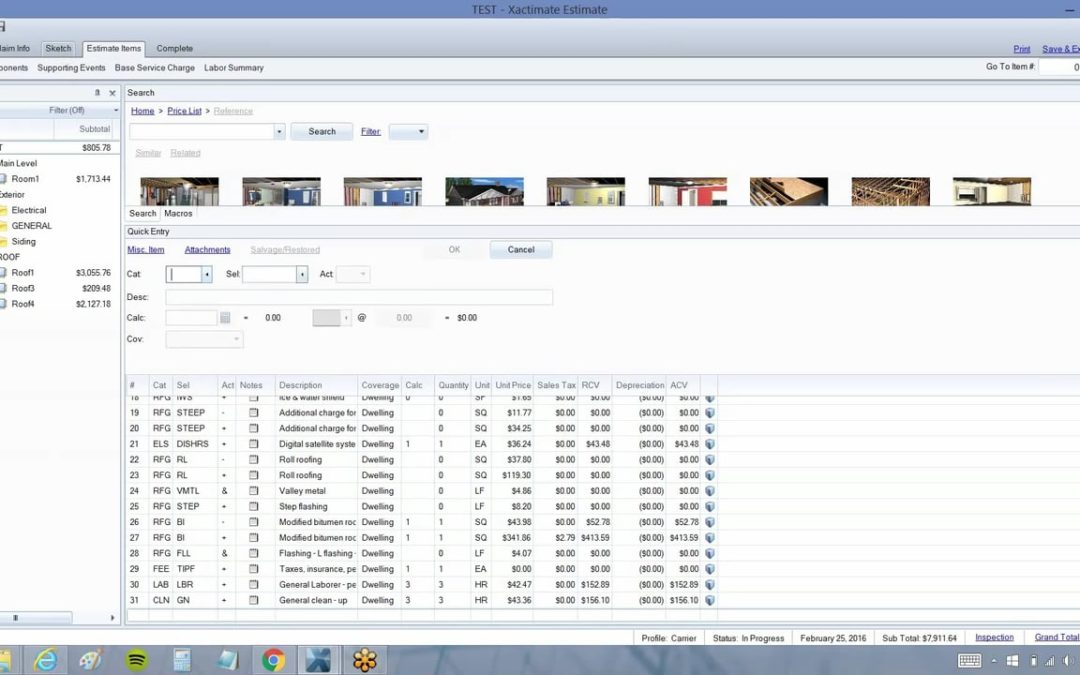The height and width of the screenshot is (675, 1080).
Task: Open Internet Explorer from the taskbar
Action: [45, 661]
